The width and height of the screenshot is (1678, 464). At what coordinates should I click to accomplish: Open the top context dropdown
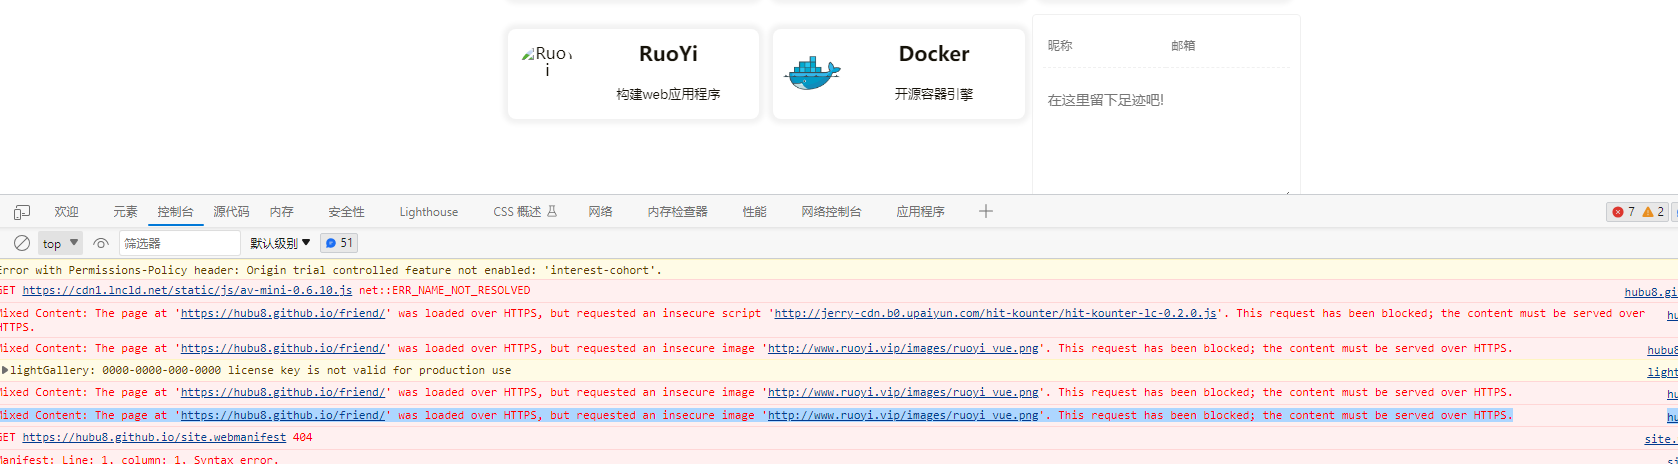(x=60, y=243)
